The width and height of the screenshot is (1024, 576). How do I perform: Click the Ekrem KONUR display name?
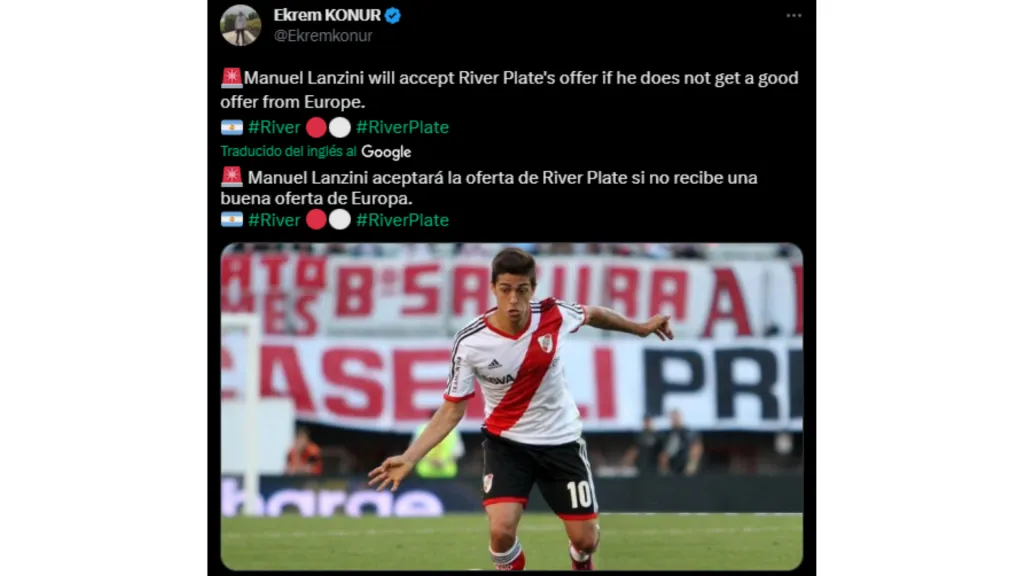coord(327,15)
